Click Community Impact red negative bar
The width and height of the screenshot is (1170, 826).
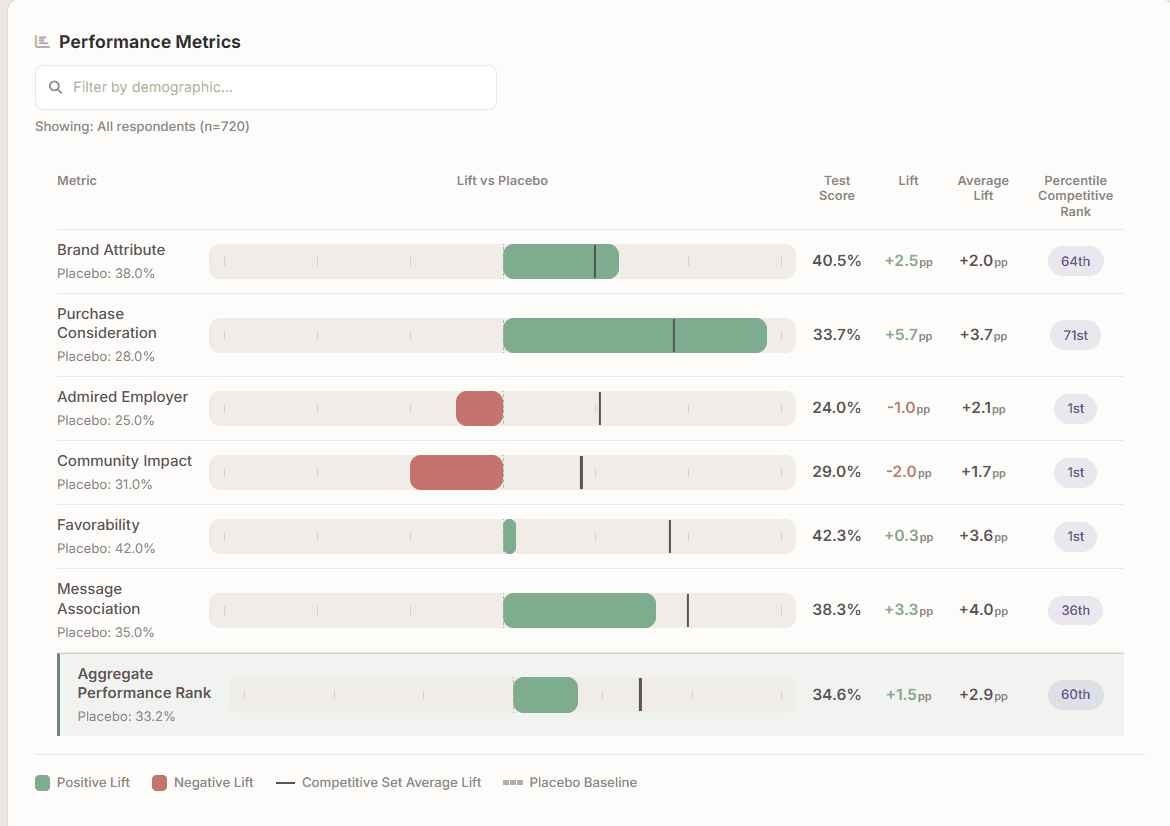[457, 472]
